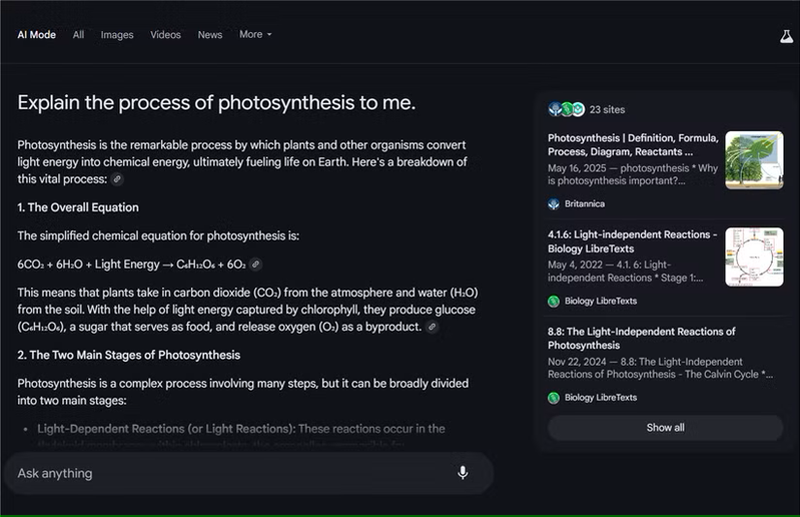Switch to the All tab
This screenshot has height=517, width=800.
pyautogui.click(x=78, y=35)
